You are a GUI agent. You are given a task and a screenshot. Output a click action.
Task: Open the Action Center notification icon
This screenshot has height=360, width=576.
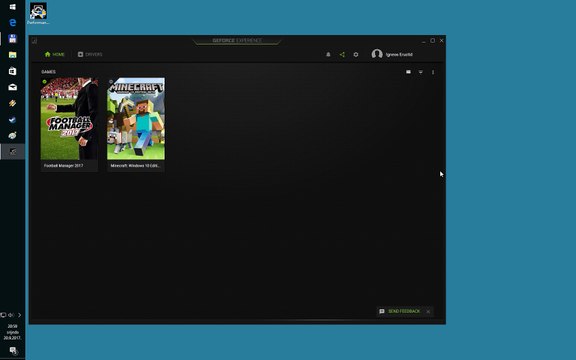[13, 350]
